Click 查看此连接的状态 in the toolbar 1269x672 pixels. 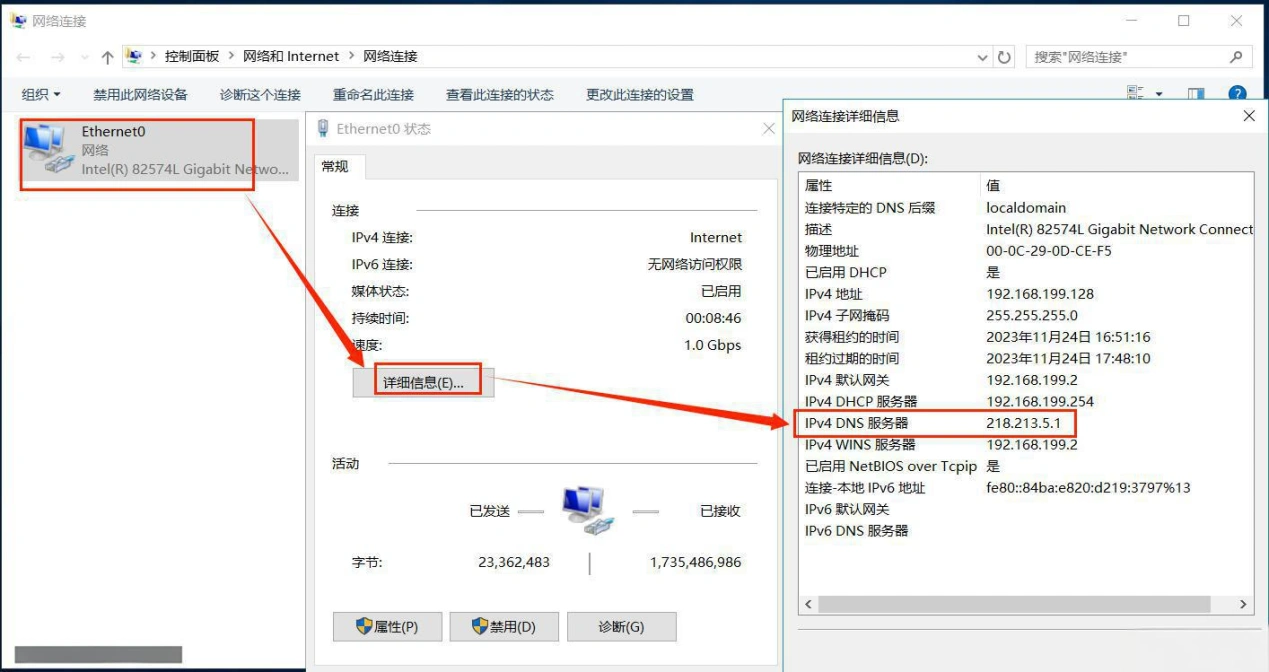point(499,95)
